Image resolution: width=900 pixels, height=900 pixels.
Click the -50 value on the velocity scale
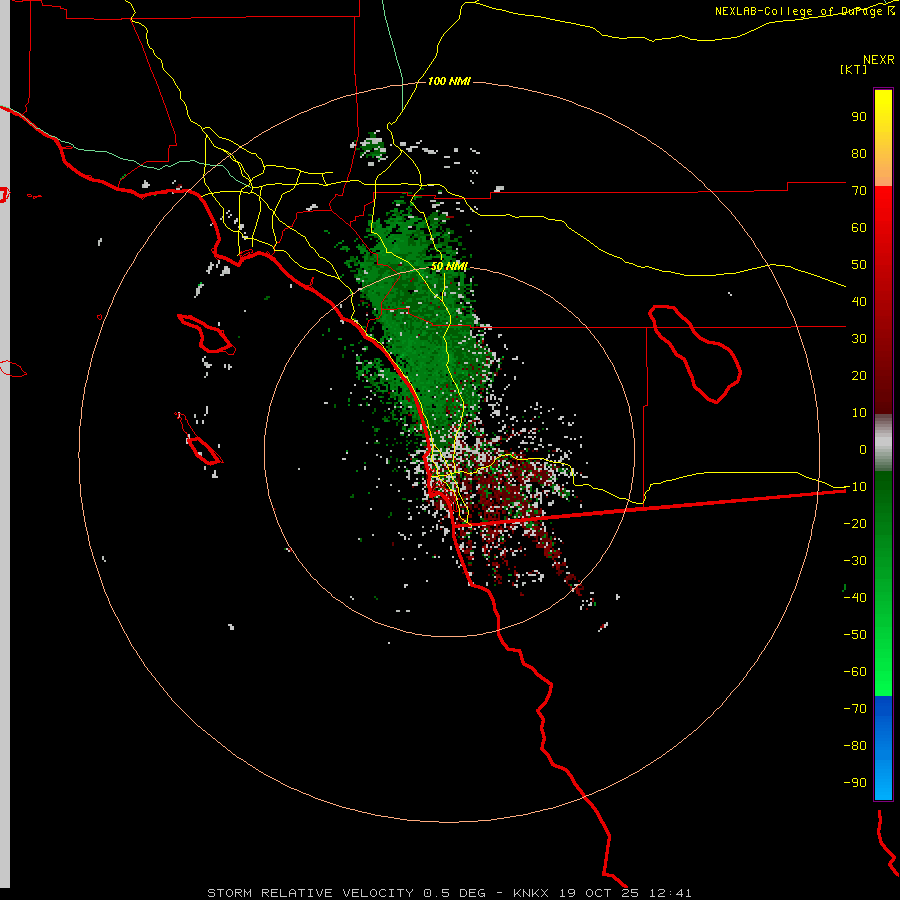pyautogui.click(x=855, y=635)
